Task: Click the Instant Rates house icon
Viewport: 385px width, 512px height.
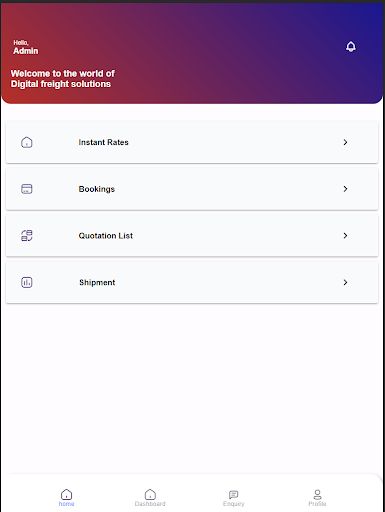Action: (27, 142)
